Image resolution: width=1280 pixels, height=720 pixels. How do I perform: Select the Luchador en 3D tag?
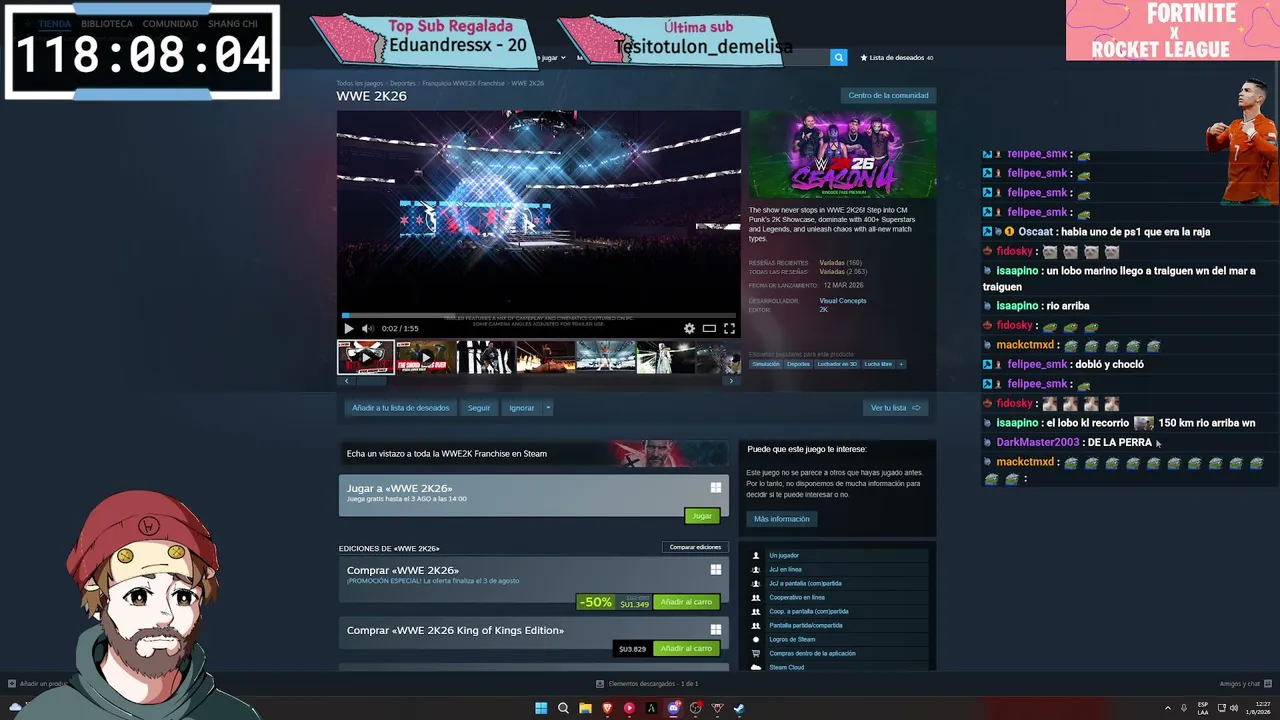(x=837, y=364)
